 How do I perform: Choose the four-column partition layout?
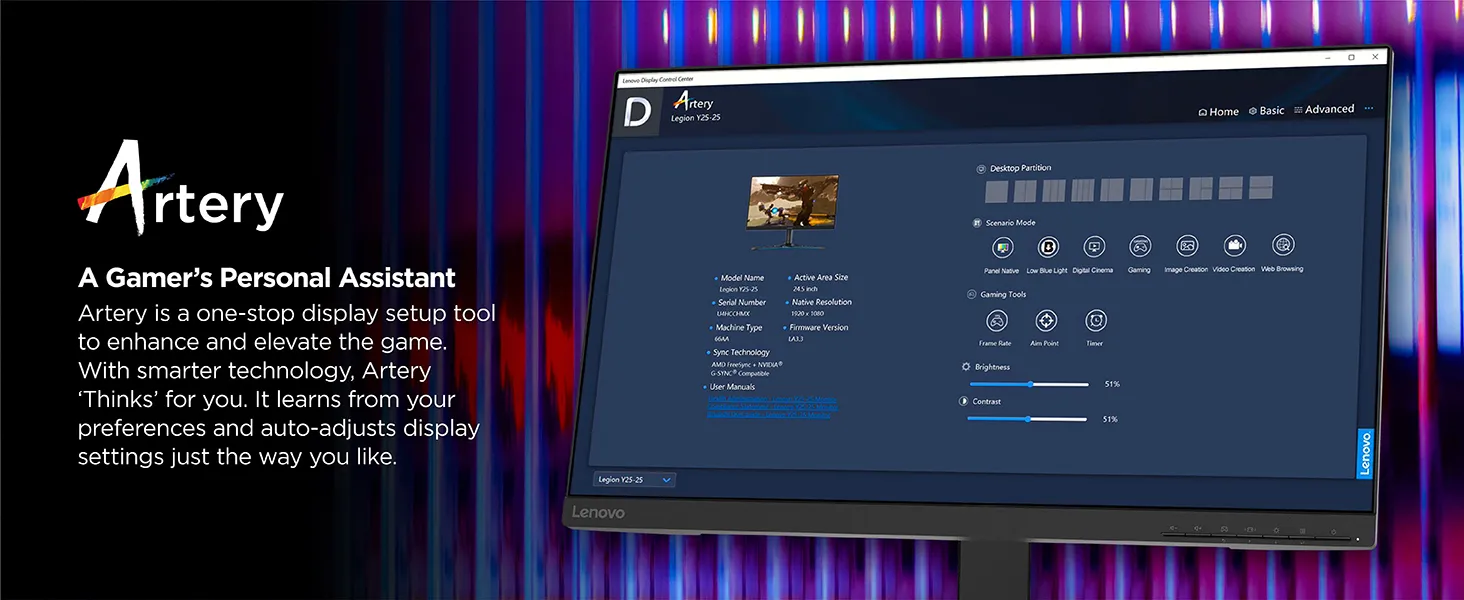1083,190
